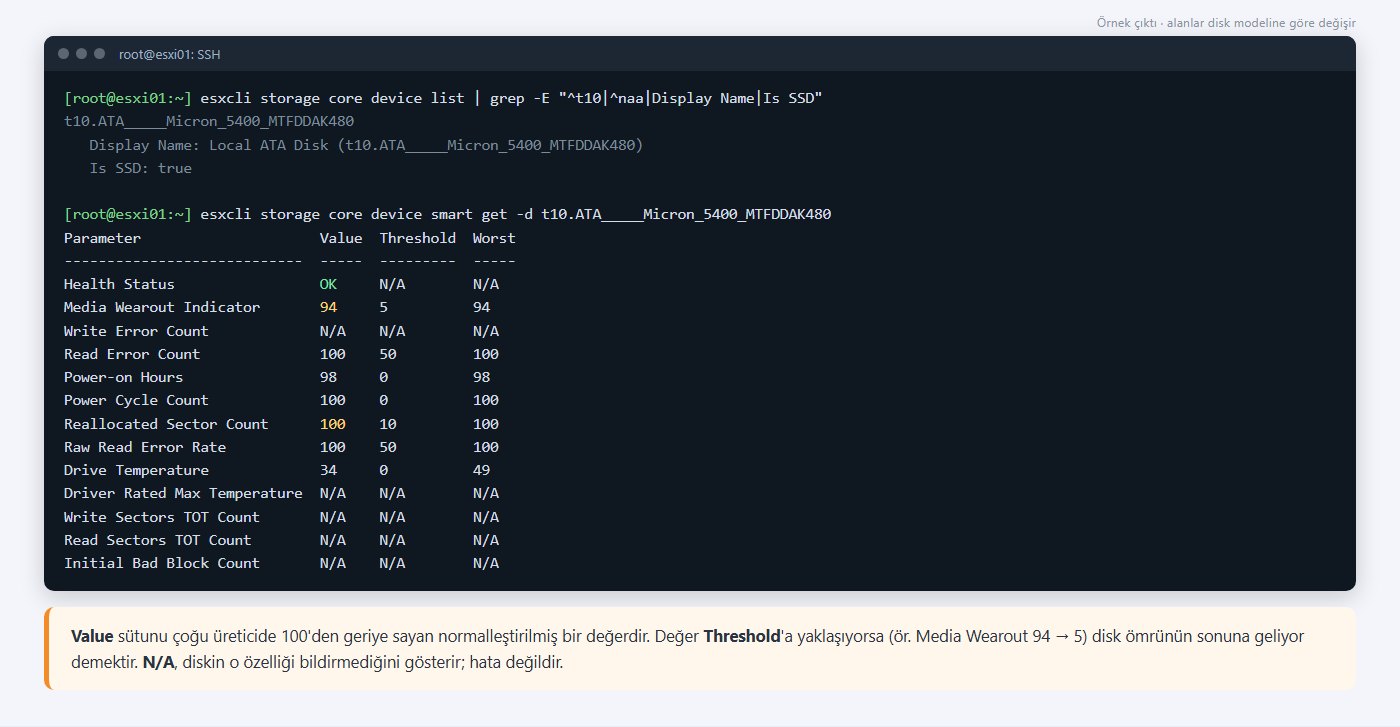The height and width of the screenshot is (727, 1400).
Task: Click Power-on Hours "98" in the Value column
Action: click(328, 377)
